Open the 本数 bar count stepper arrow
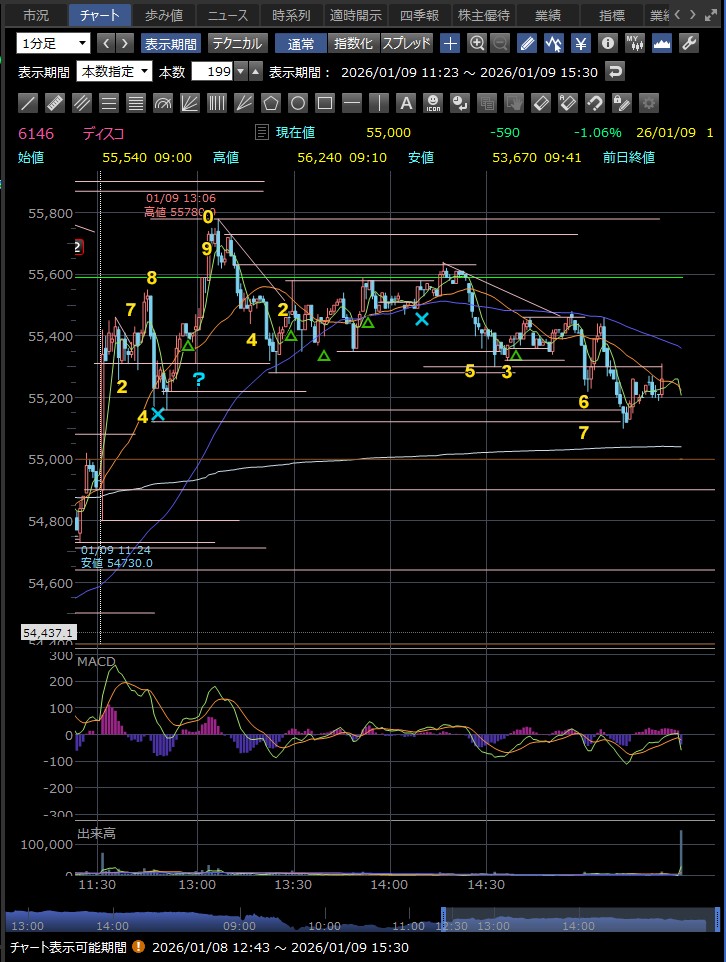 coord(255,72)
